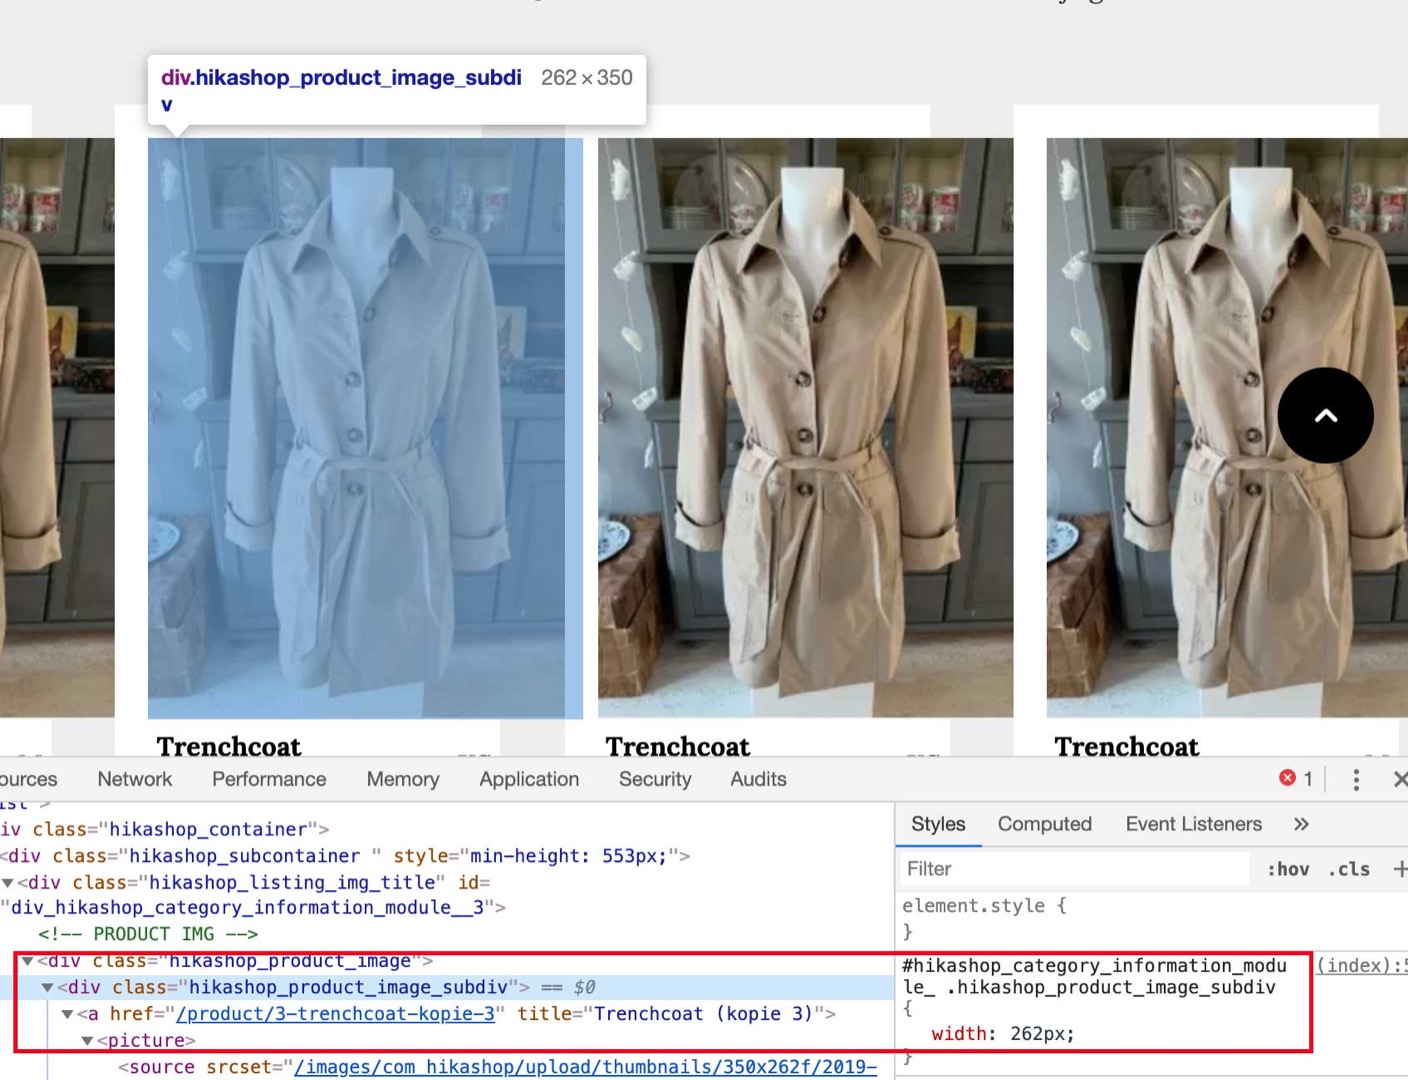Click the middle Trenchcoat product image
The width and height of the screenshot is (1408, 1080).
pyautogui.click(x=805, y=427)
